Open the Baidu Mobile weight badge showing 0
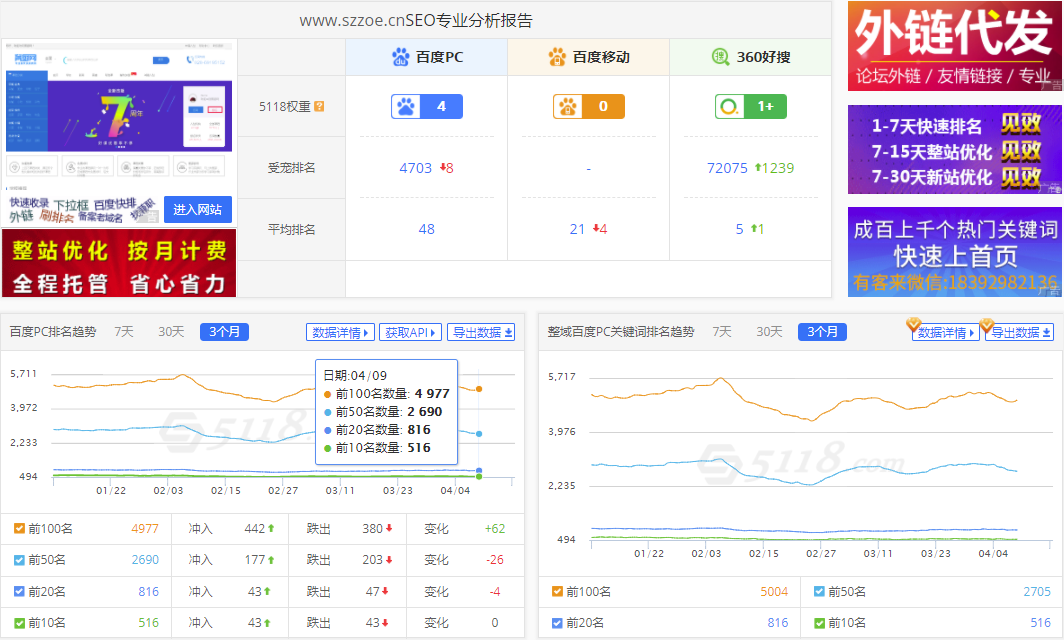Screen dimensions: 1064x640 coord(588,106)
